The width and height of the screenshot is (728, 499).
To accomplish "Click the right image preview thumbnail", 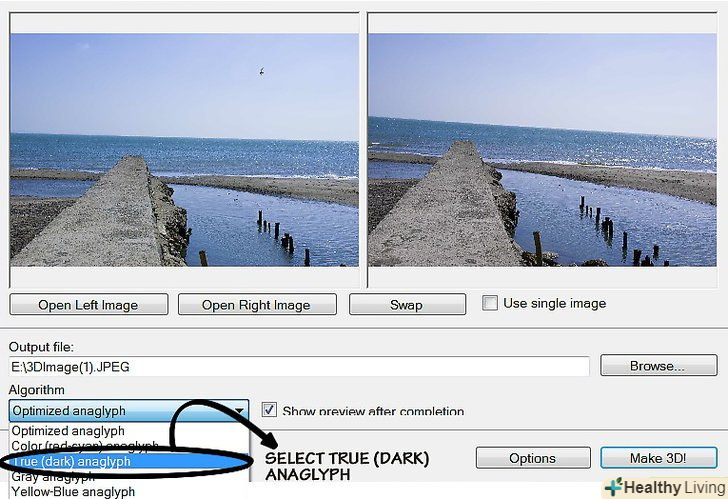I will point(542,150).
